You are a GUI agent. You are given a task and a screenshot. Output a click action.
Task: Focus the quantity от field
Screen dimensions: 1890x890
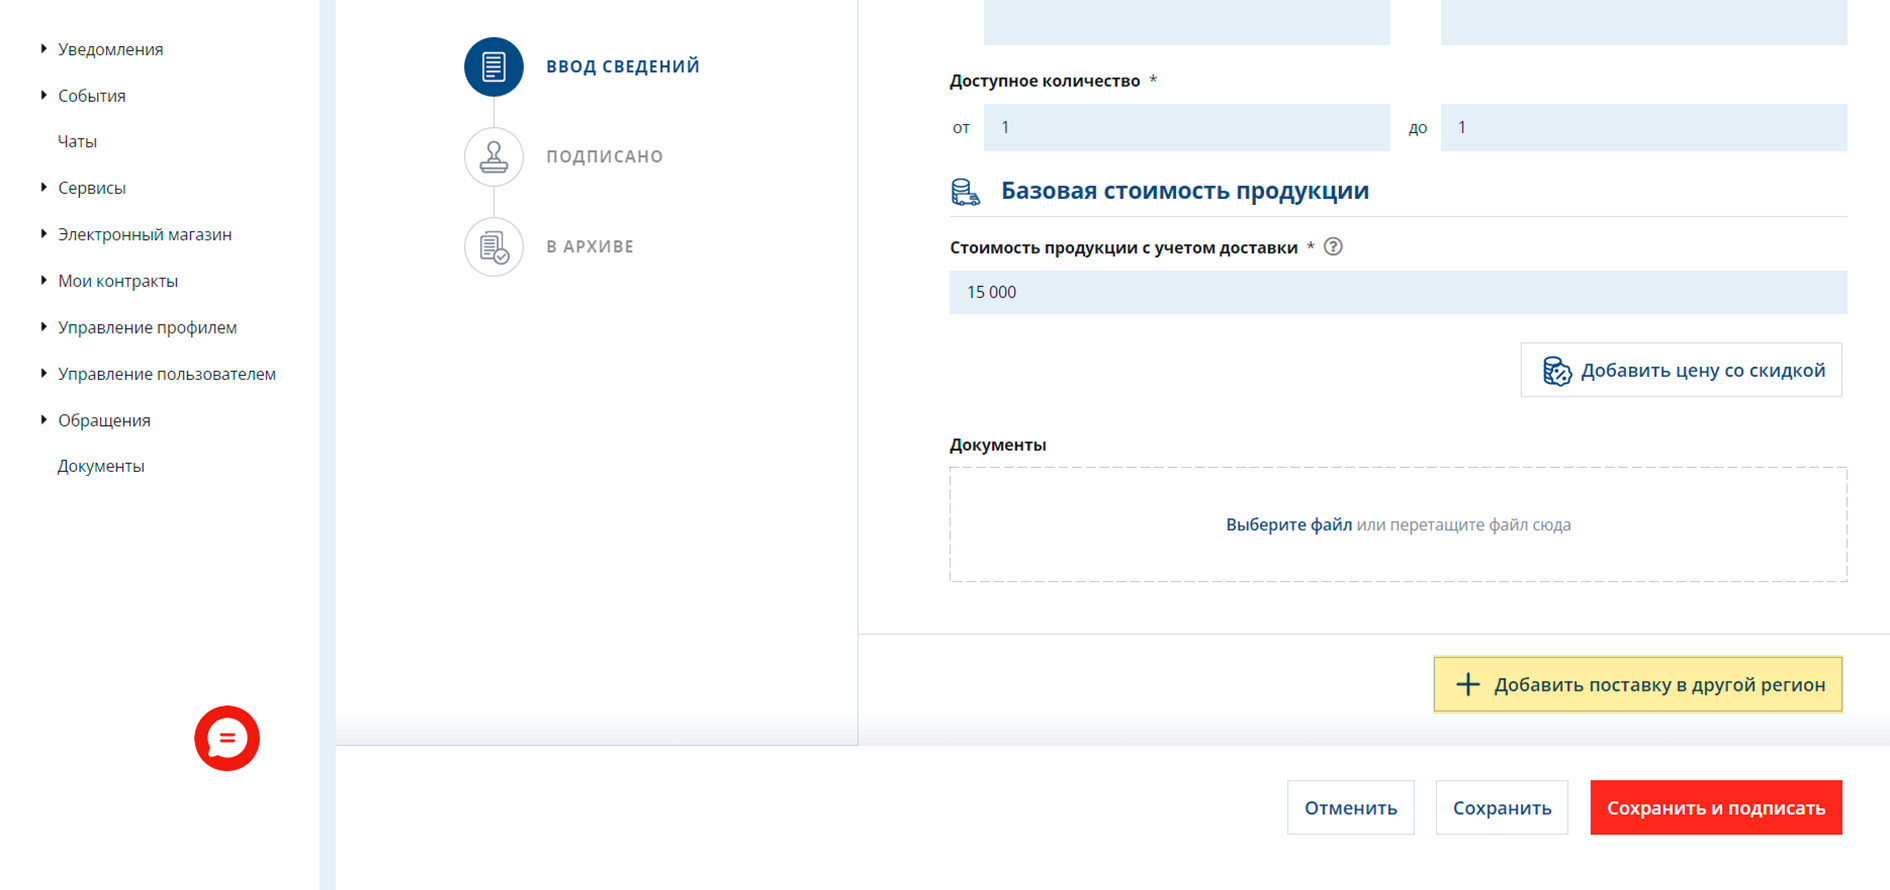[x=1187, y=128]
